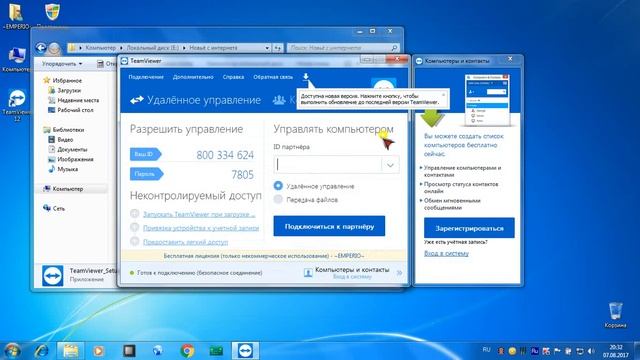Click the update download arrow icon in TeamViewer

tap(306, 76)
